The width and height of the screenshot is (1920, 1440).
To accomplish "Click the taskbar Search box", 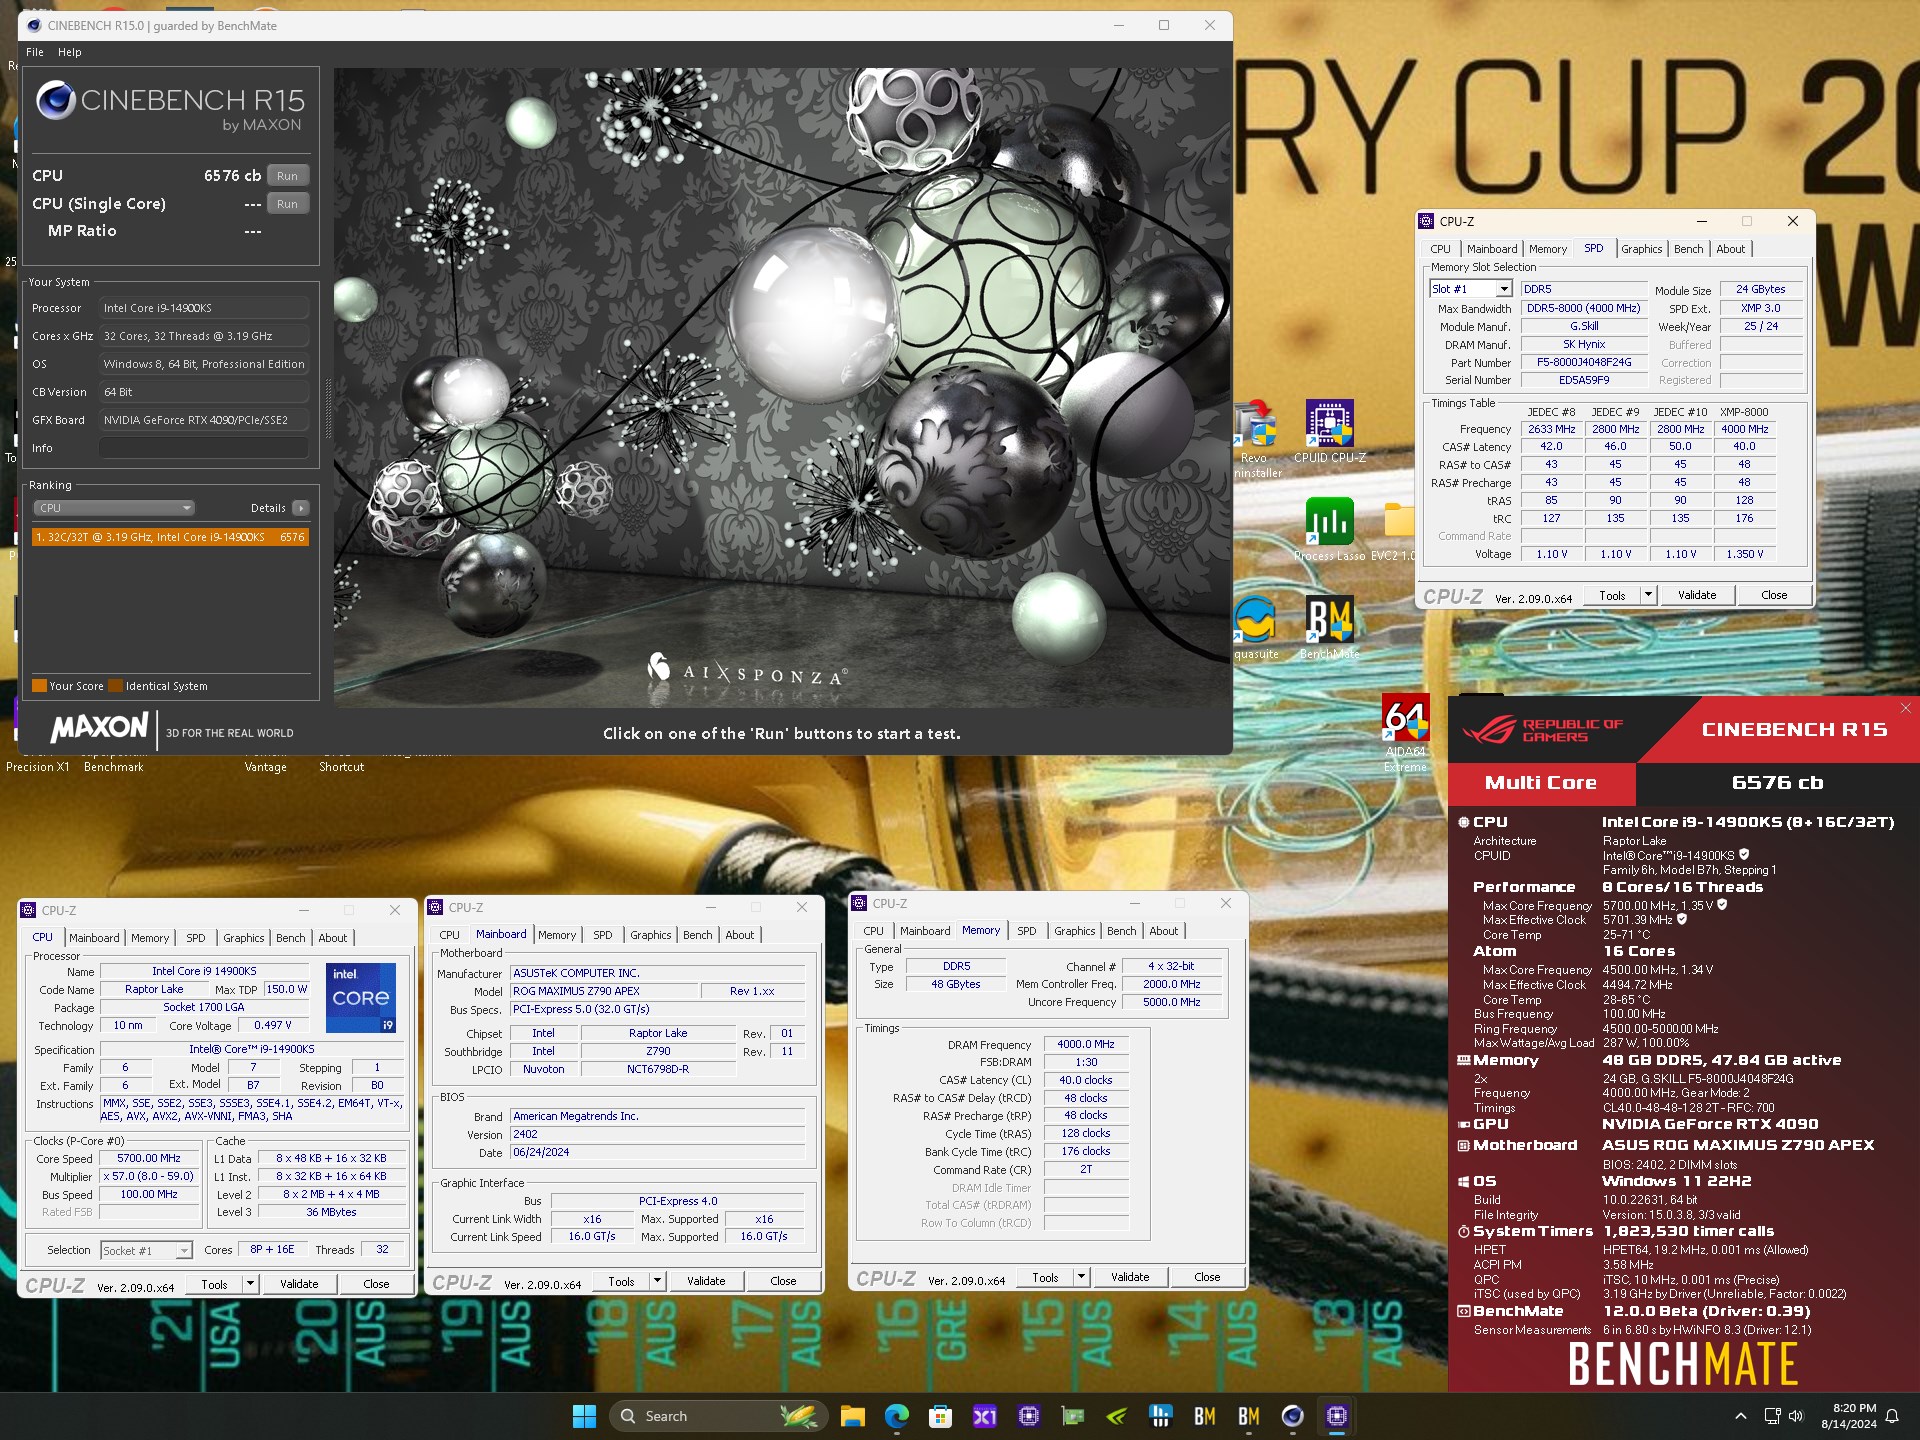I will point(716,1416).
